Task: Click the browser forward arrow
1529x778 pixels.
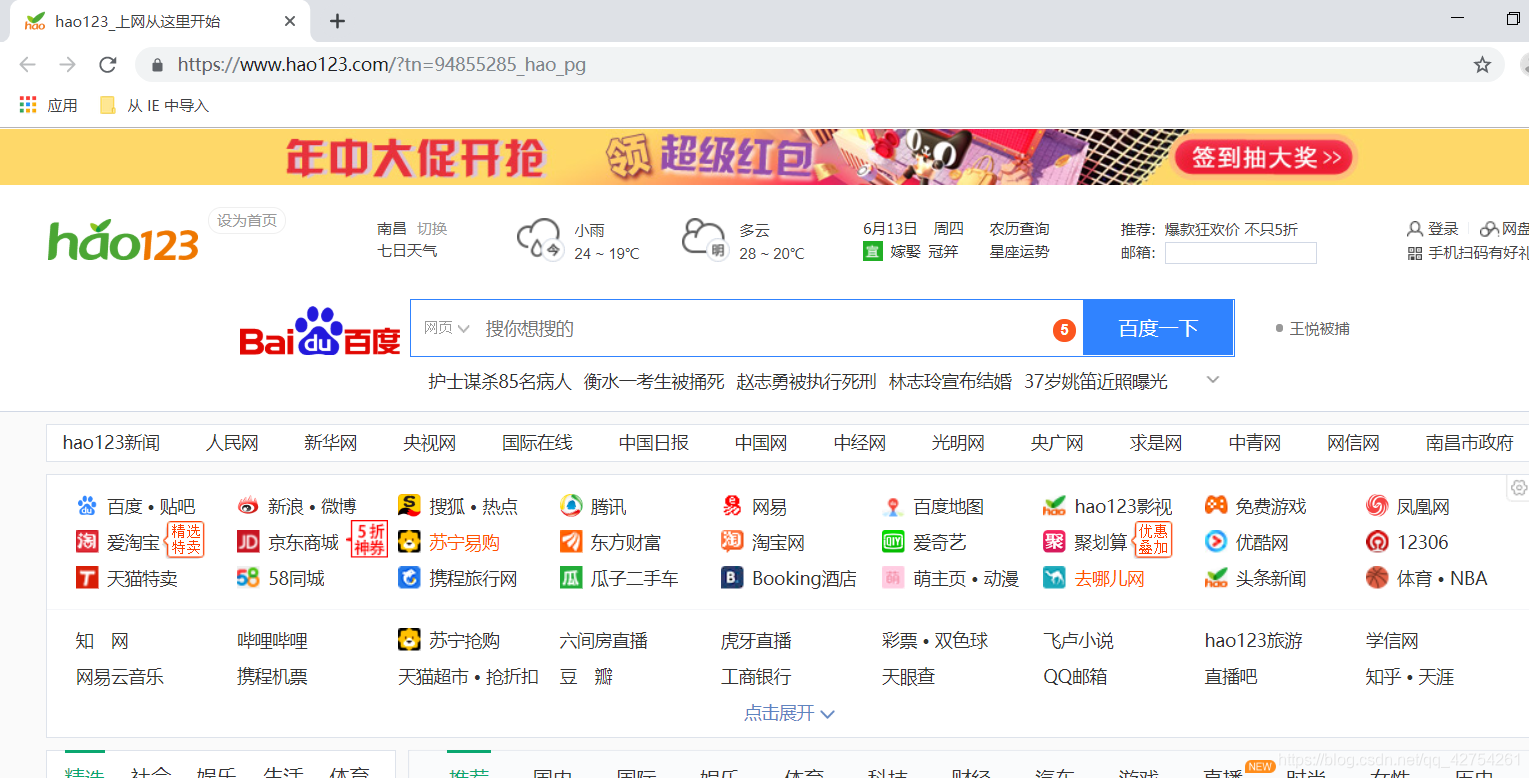Action: 67,65
